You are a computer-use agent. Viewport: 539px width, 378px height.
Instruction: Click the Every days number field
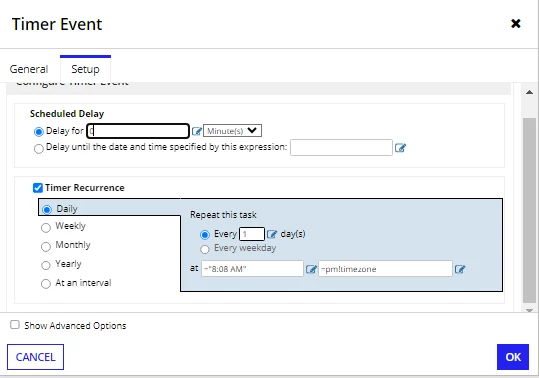(252, 234)
